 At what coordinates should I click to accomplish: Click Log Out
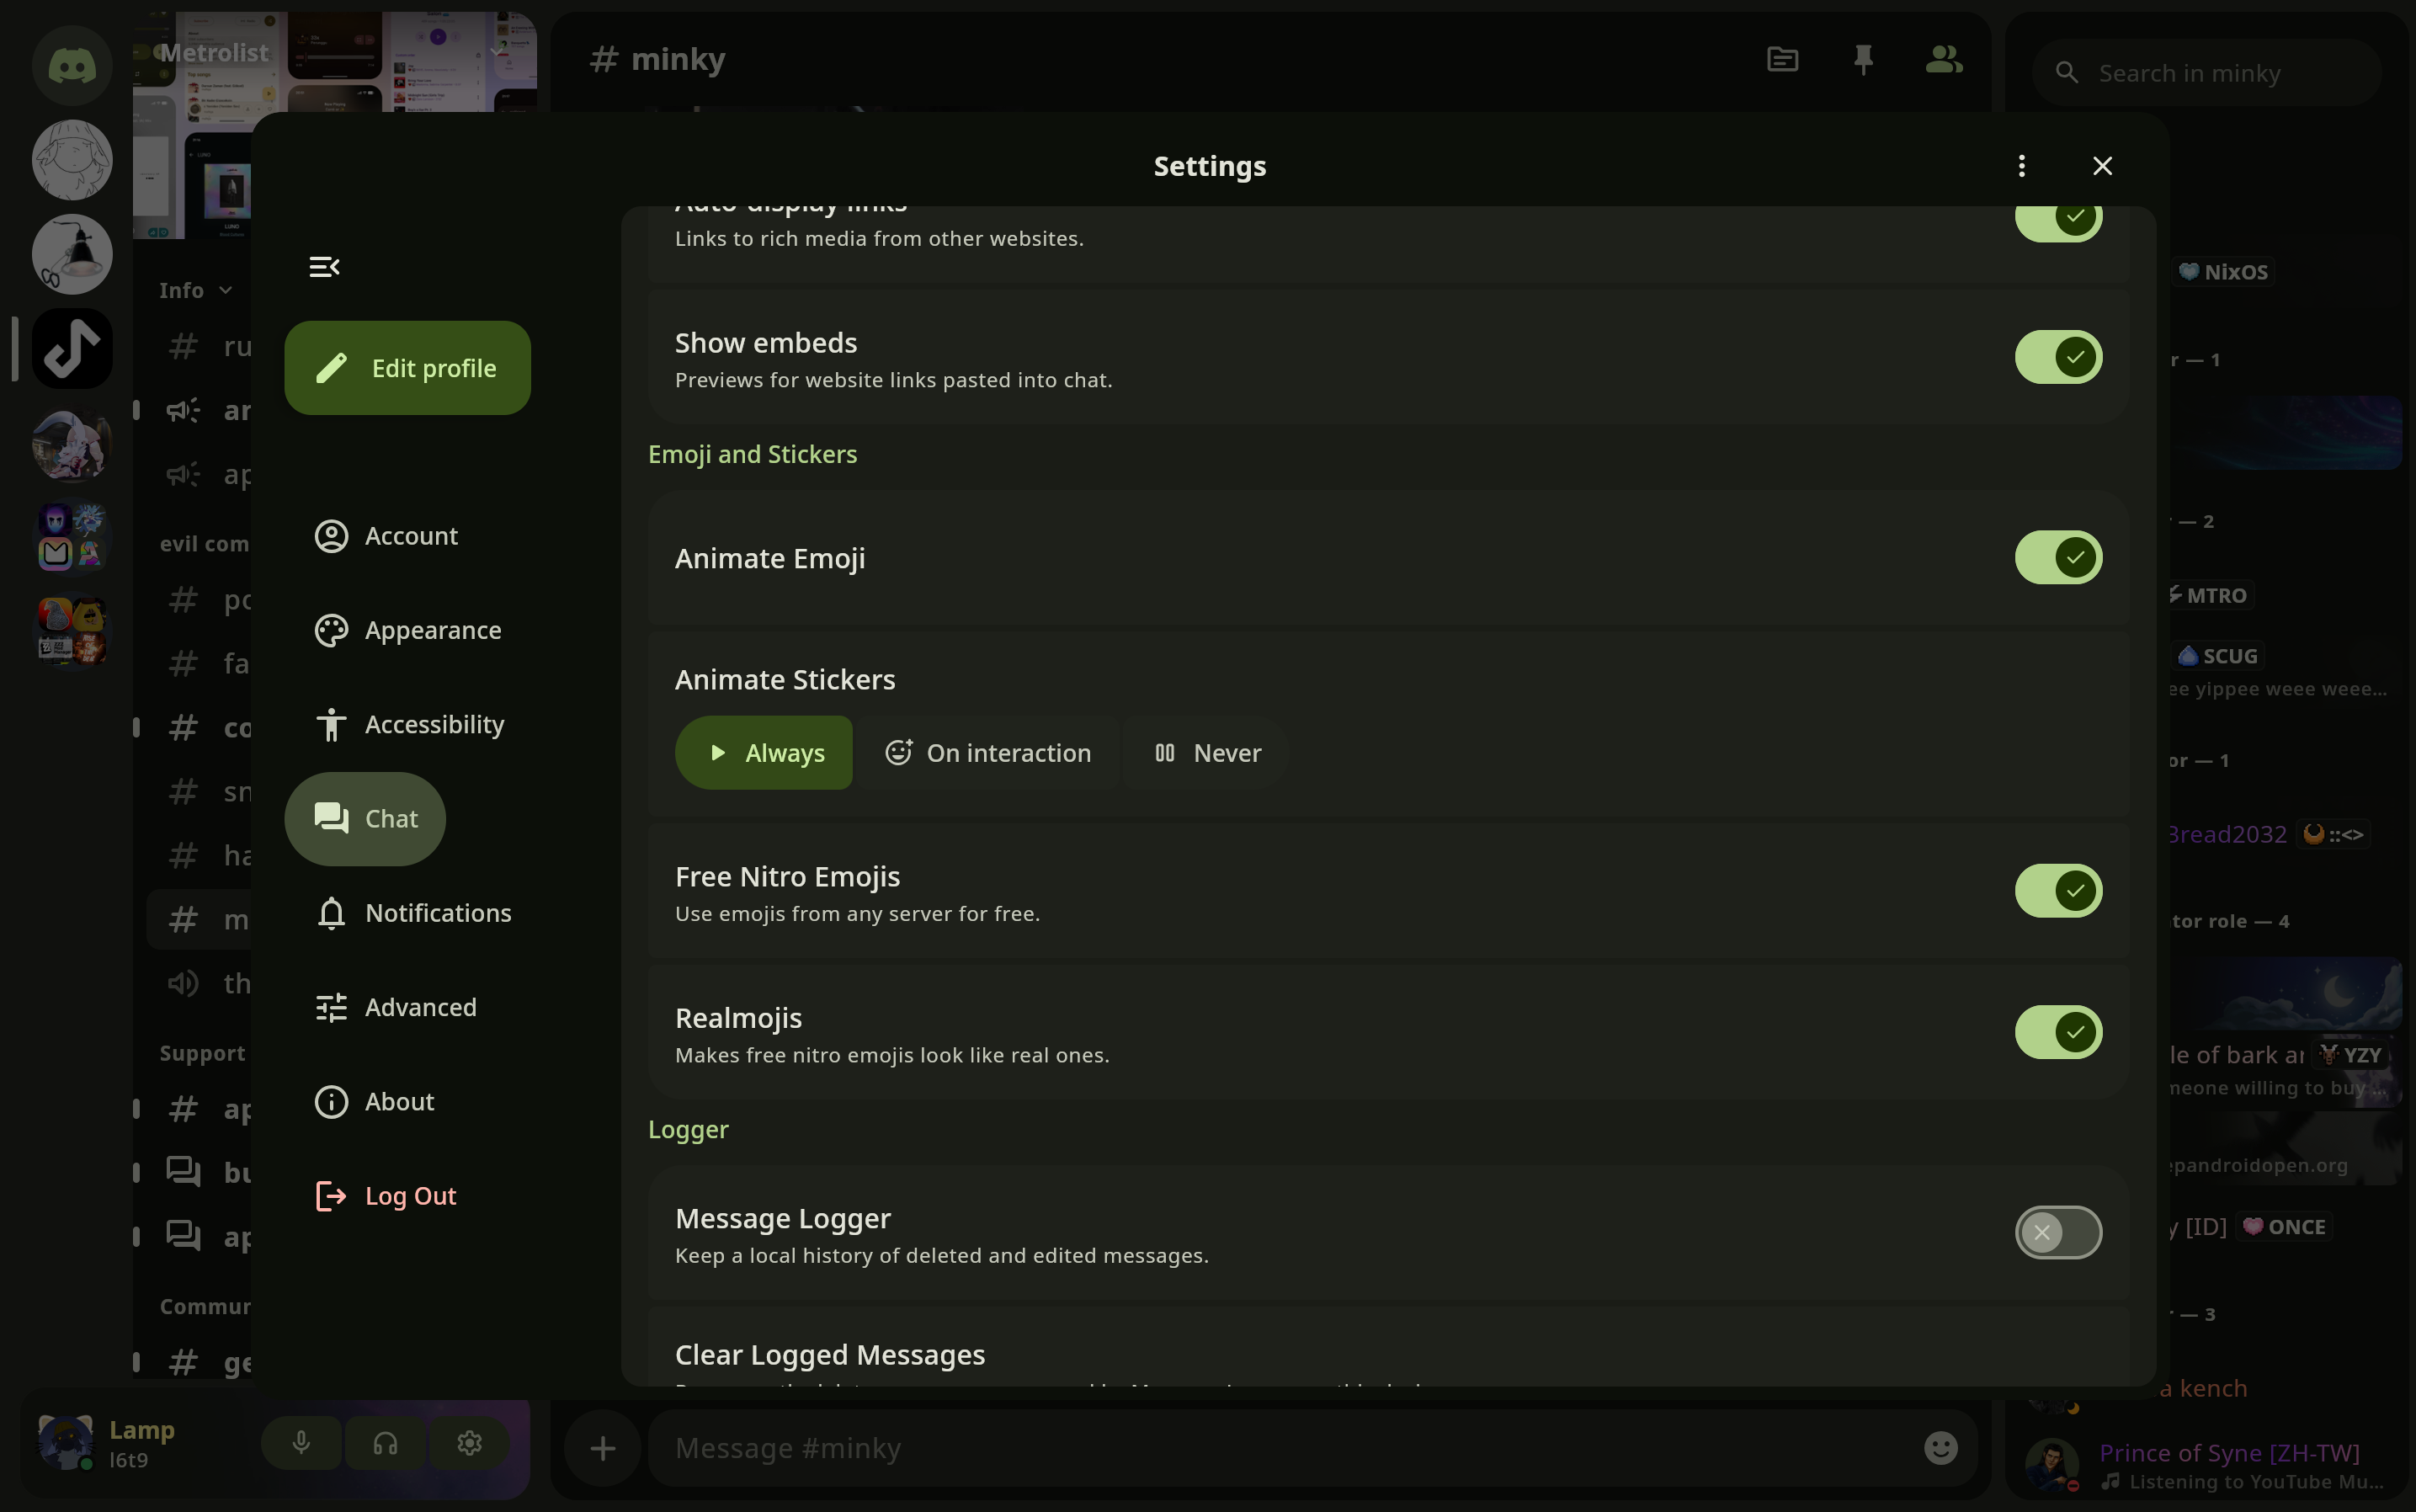pyautogui.click(x=385, y=1196)
